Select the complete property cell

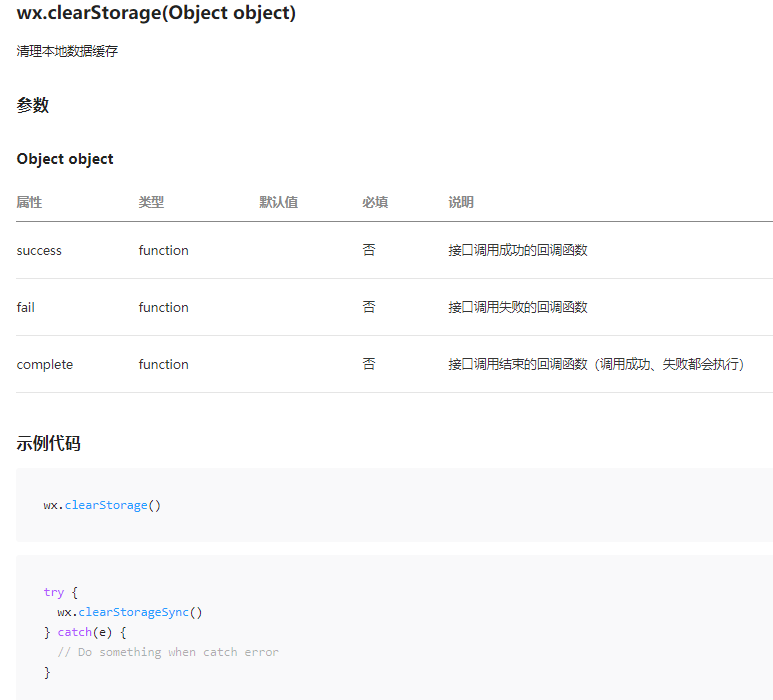point(44,365)
